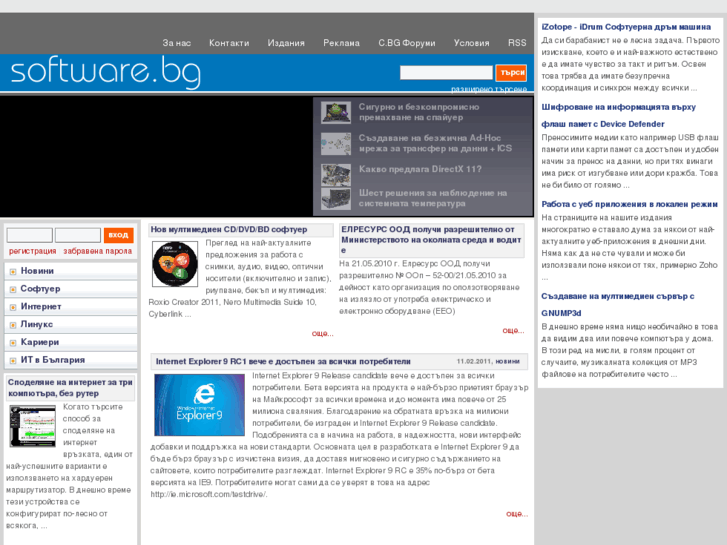Screen dimensions: 727x545
Task: Expand the Софтуер sidebar section
Action: click(x=71, y=289)
